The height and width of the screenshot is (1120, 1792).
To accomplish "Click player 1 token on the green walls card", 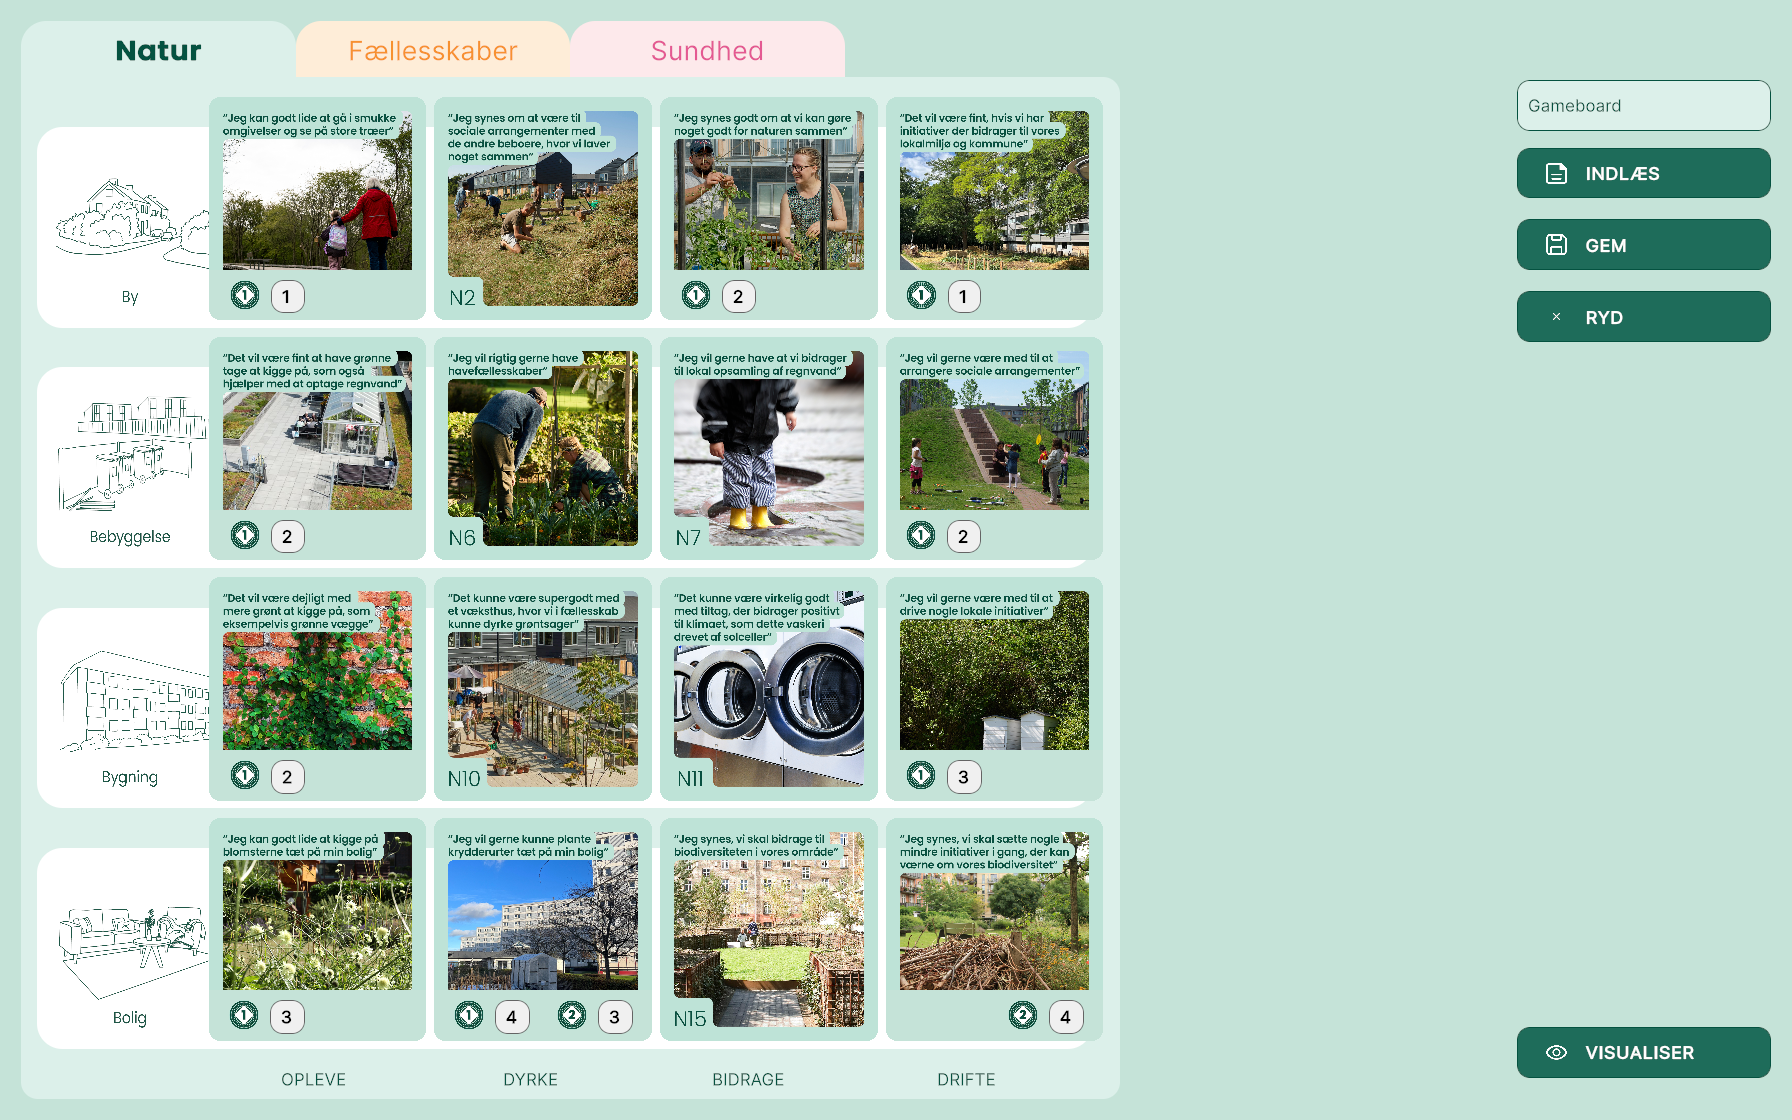I will [x=245, y=776].
